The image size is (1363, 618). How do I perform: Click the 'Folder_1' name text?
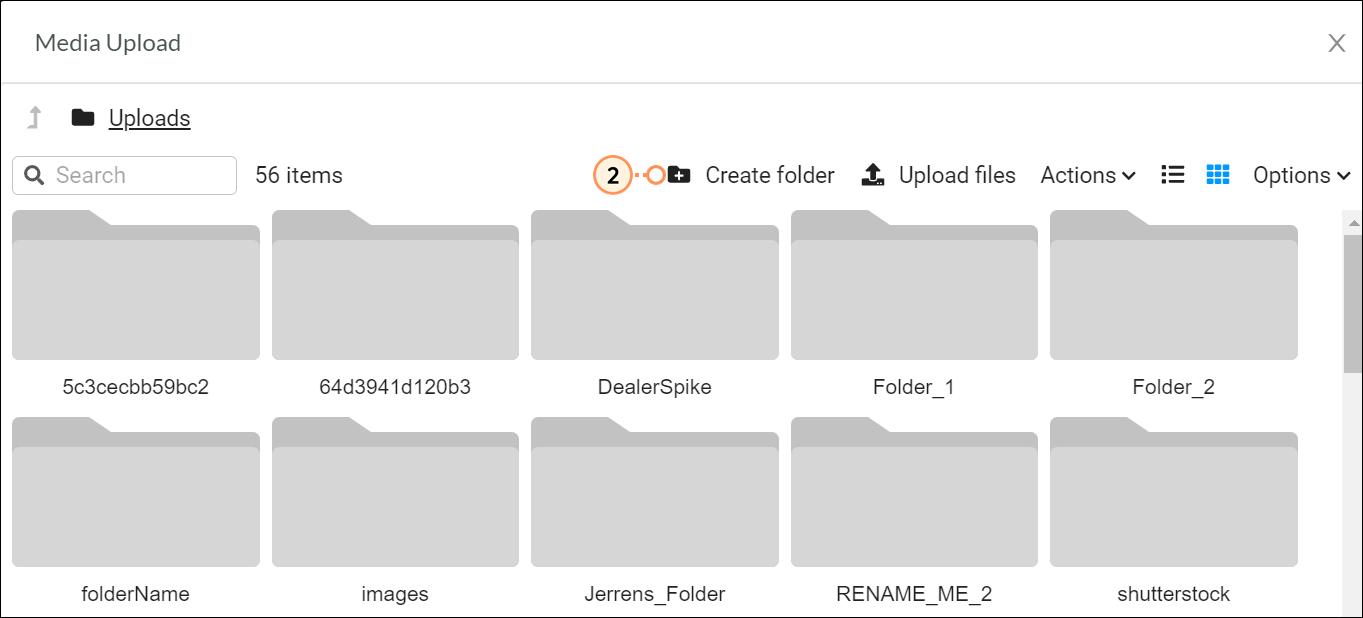pyautogui.click(x=914, y=387)
